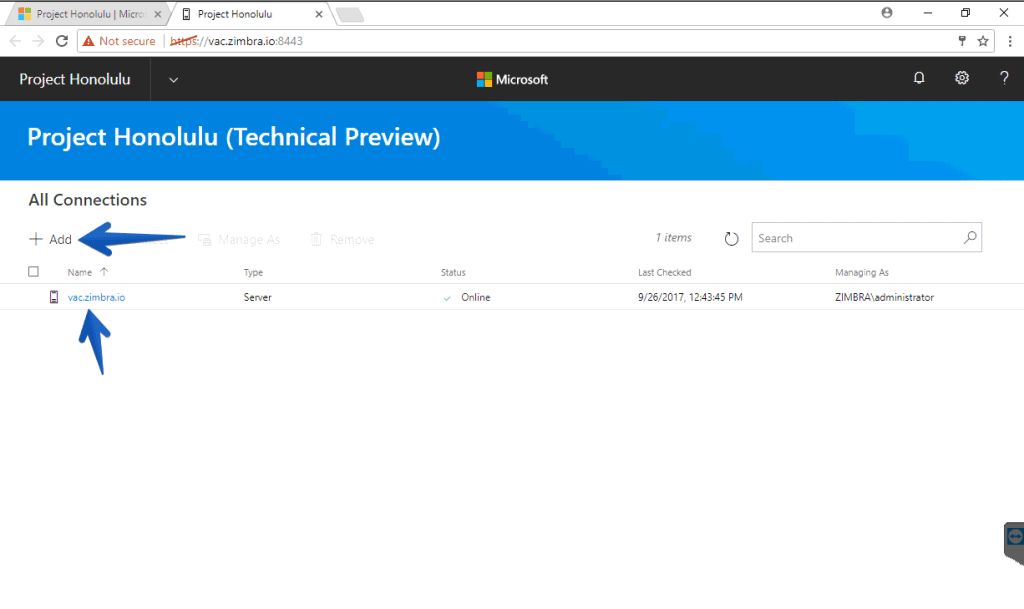This screenshot has width=1024, height=609.
Task: Open the notifications bell icon
Action: tap(919, 78)
